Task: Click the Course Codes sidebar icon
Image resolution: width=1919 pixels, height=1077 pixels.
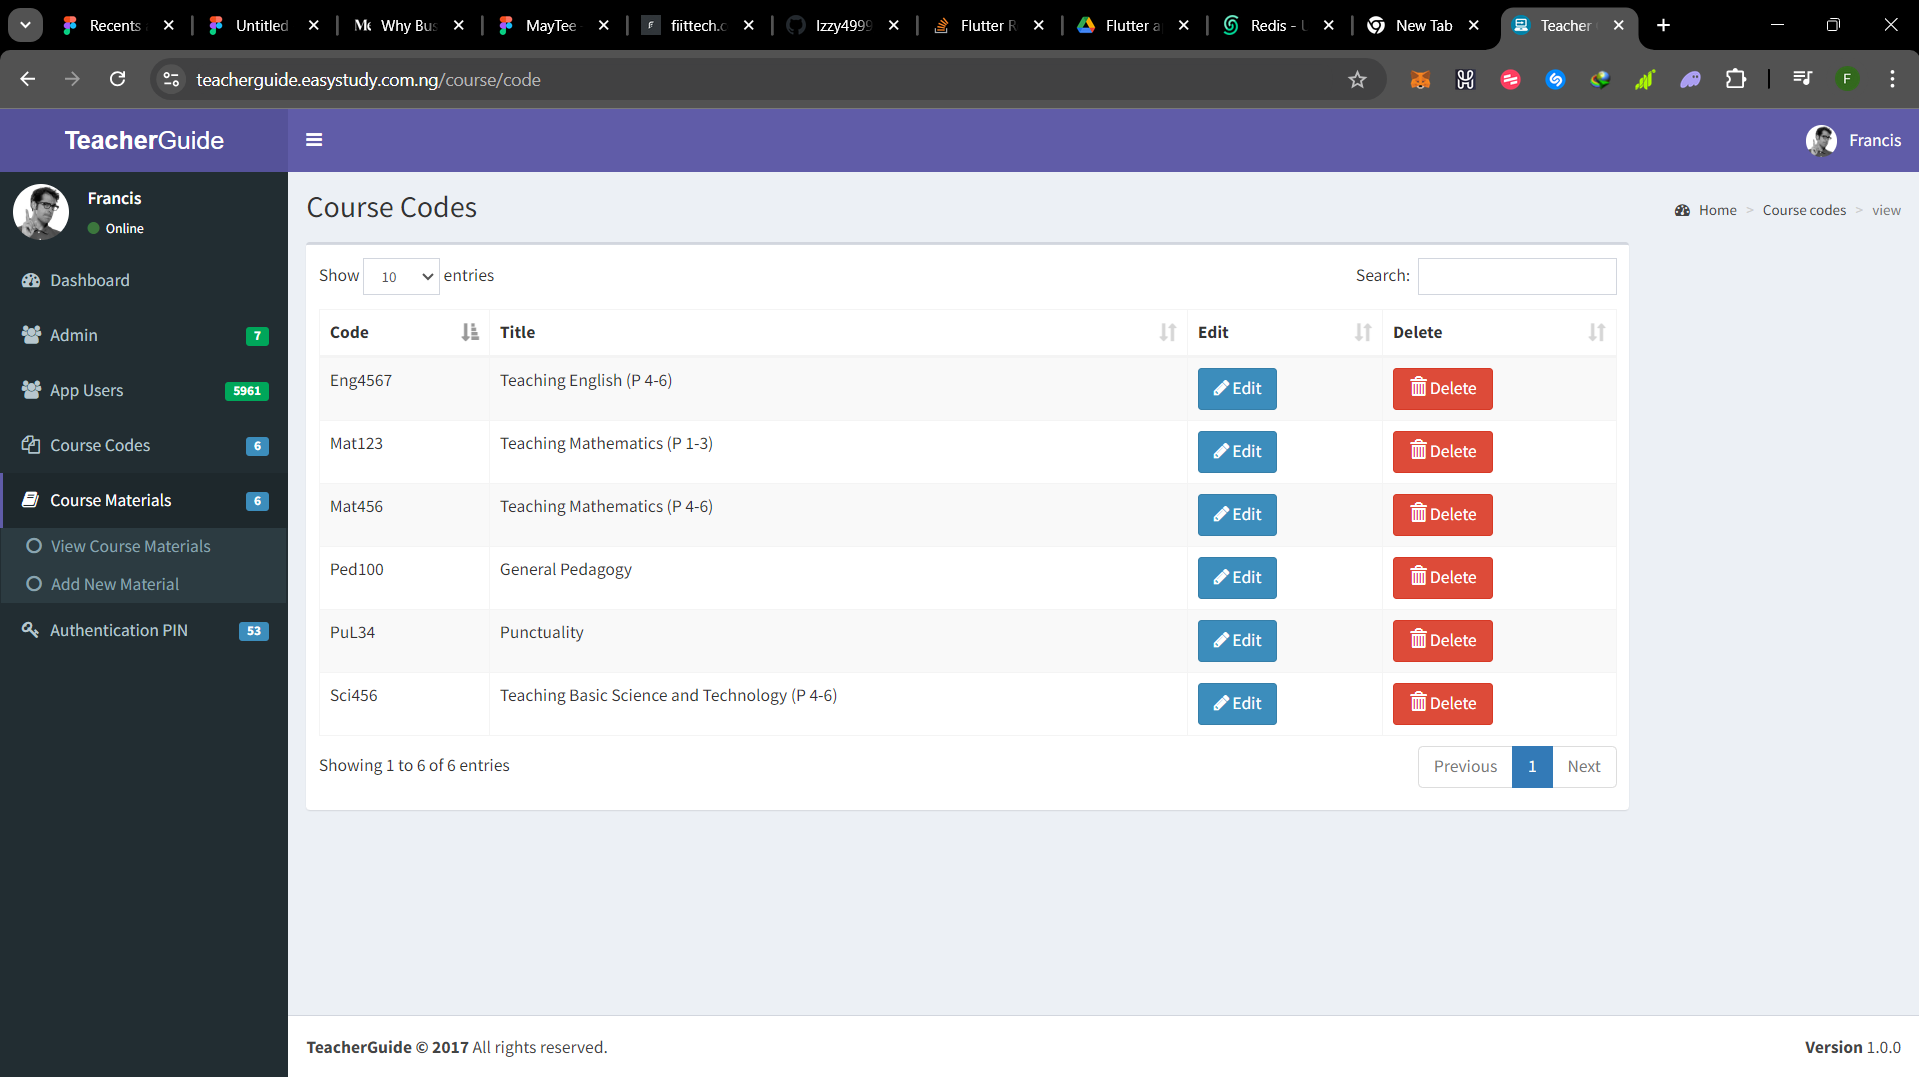Action: click(x=31, y=445)
